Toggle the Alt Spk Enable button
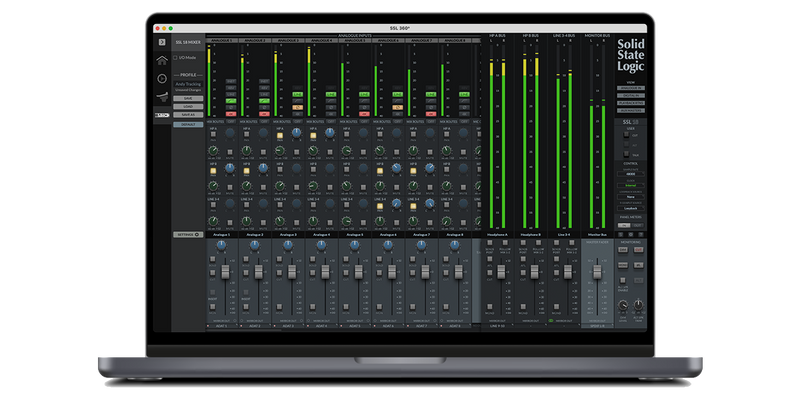The height and width of the screenshot is (400, 800). click(622, 280)
